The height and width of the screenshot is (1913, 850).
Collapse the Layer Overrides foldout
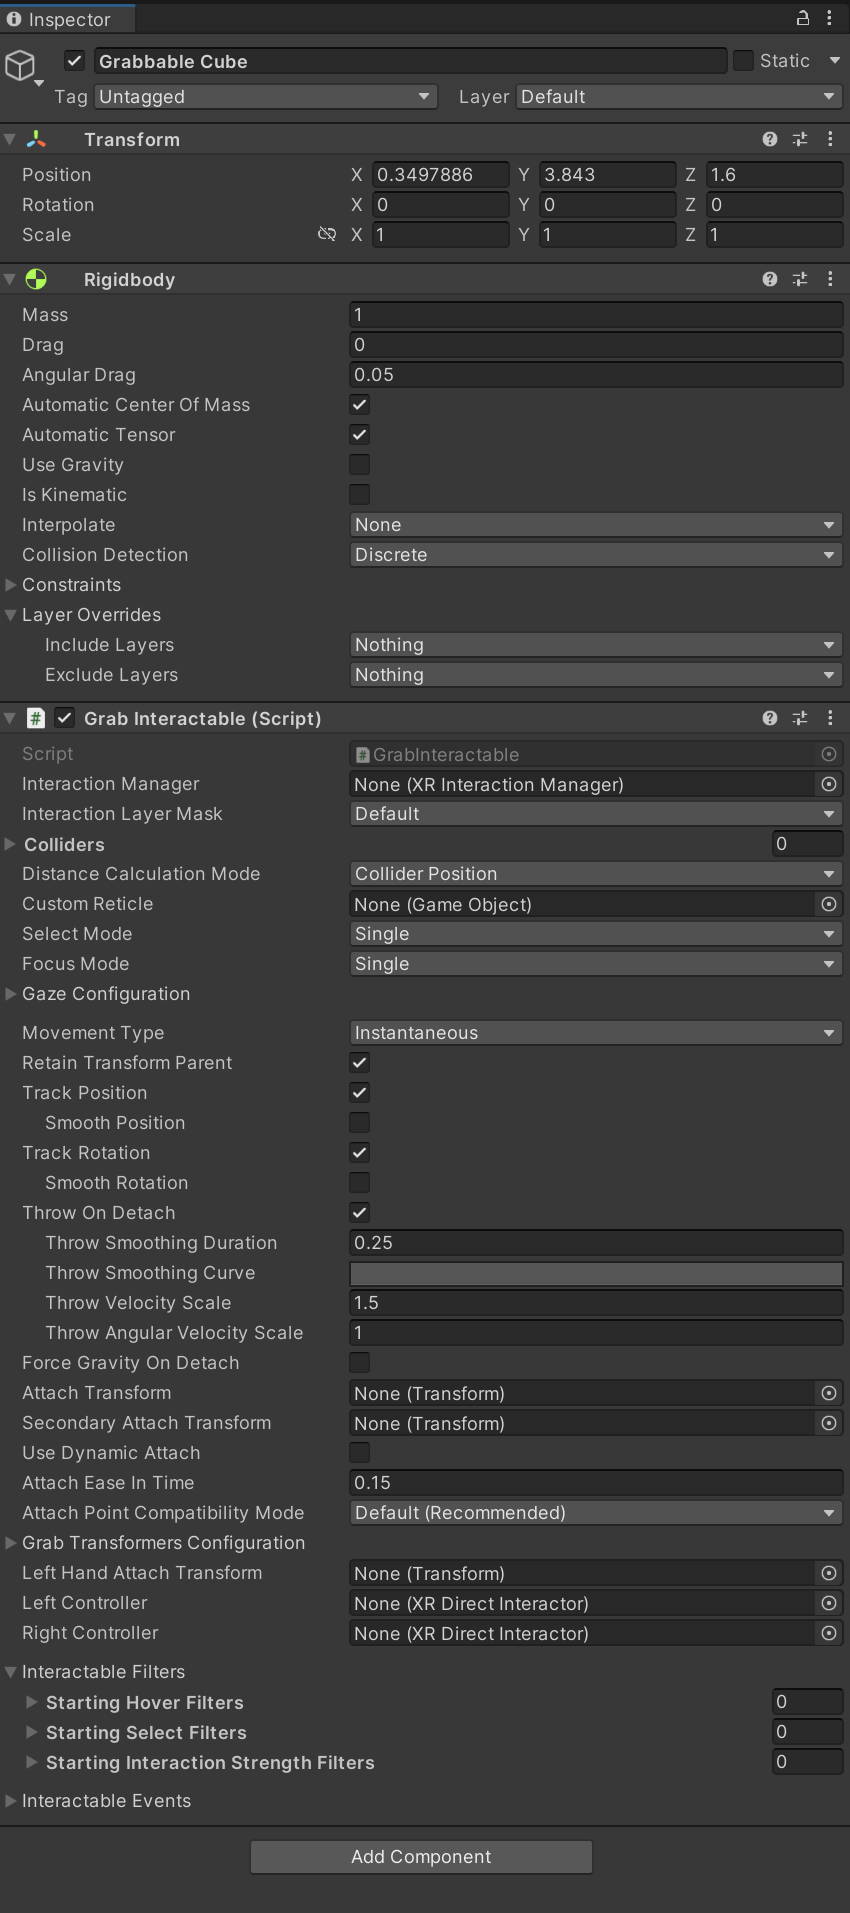(11, 614)
